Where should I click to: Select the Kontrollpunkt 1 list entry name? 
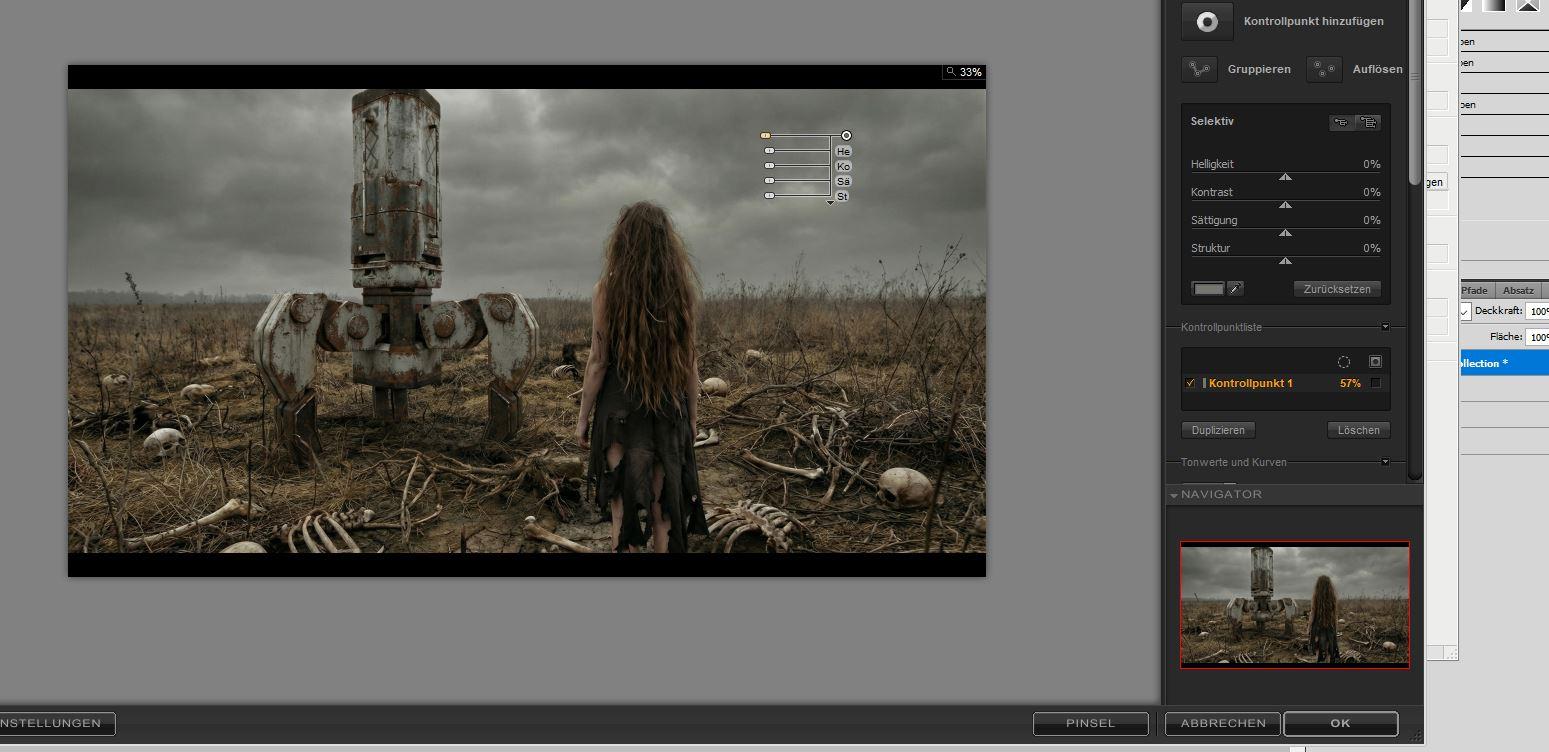tap(1251, 383)
